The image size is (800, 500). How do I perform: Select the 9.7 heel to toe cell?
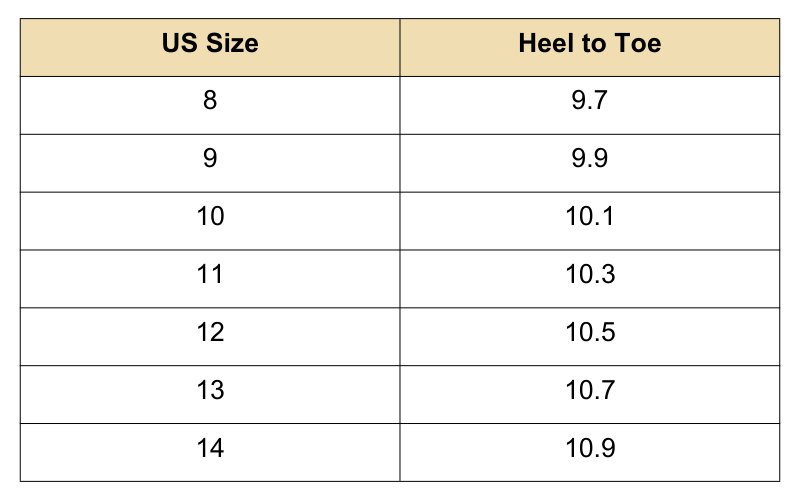tap(590, 101)
